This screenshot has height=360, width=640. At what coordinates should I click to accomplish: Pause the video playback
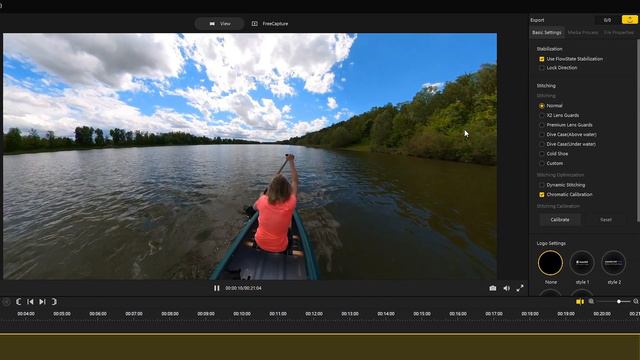(217, 288)
